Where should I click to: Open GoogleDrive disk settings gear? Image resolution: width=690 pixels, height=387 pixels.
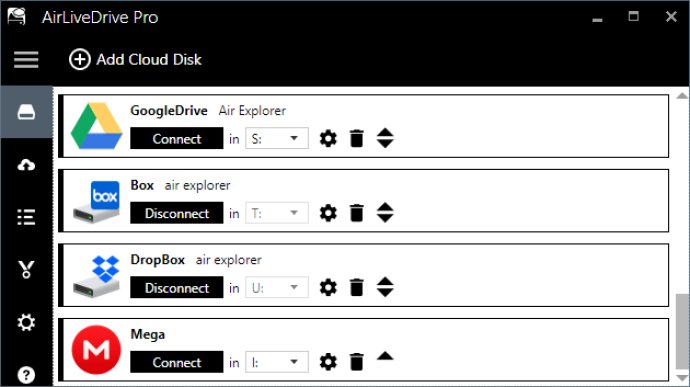tap(328, 139)
